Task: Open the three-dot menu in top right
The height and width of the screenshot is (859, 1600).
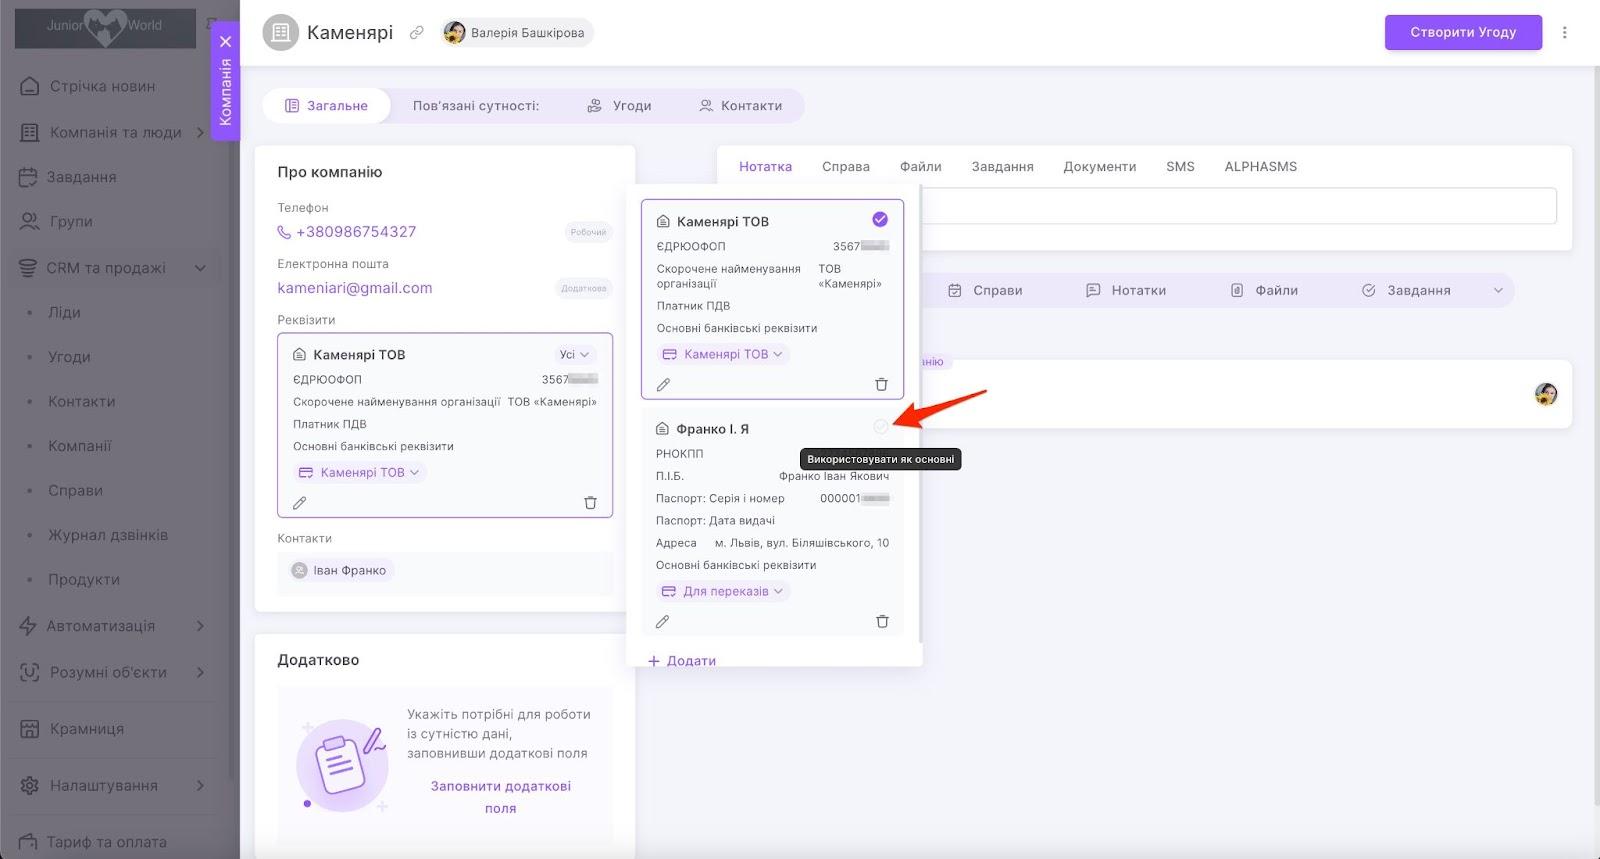Action: pyautogui.click(x=1565, y=32)
